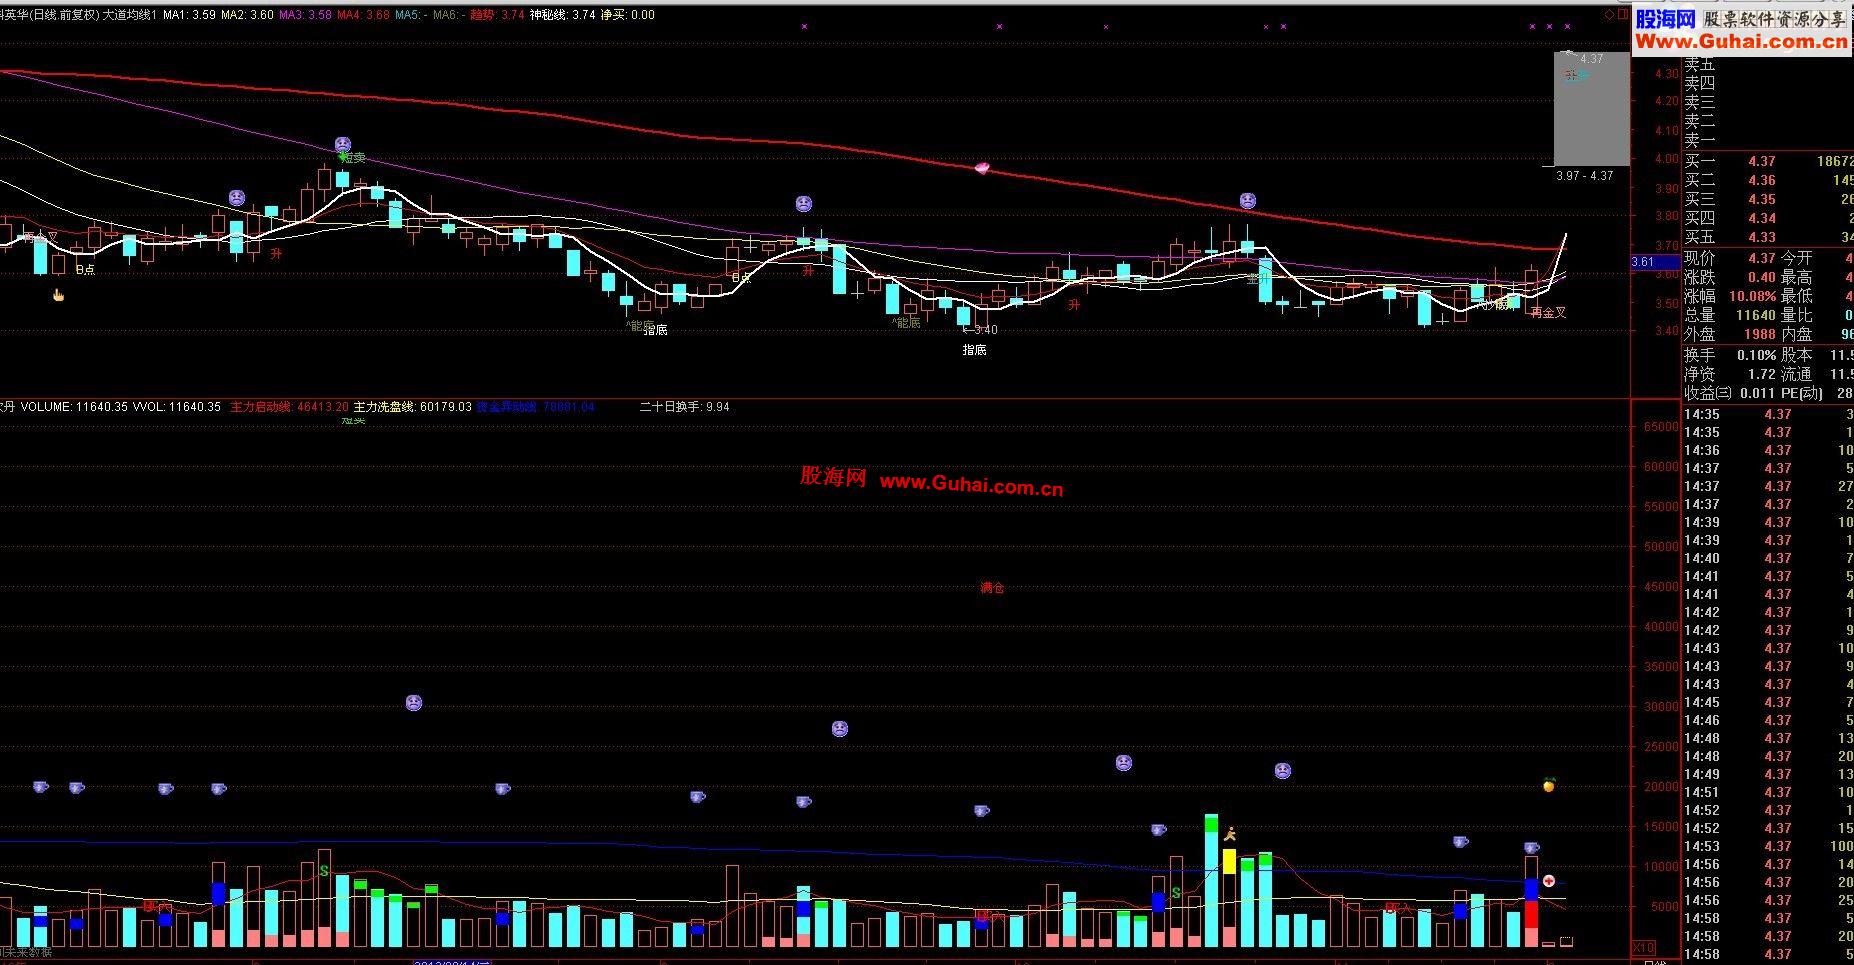Click the blue 资金异动线 label
The image size is (1854, 965).
click(x=536, y=407)
